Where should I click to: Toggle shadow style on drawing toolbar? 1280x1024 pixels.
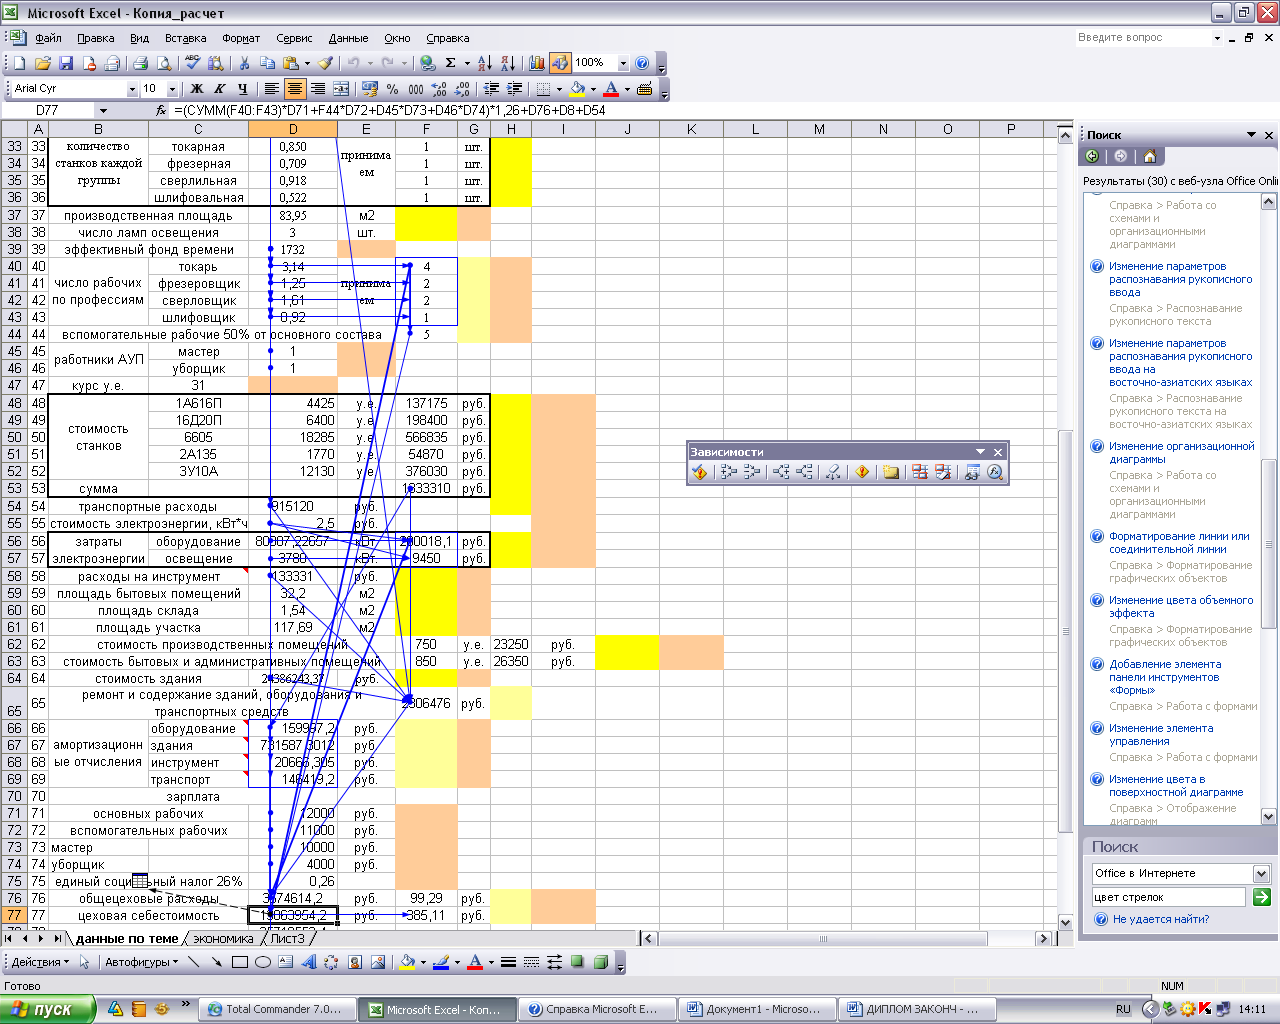577,962
